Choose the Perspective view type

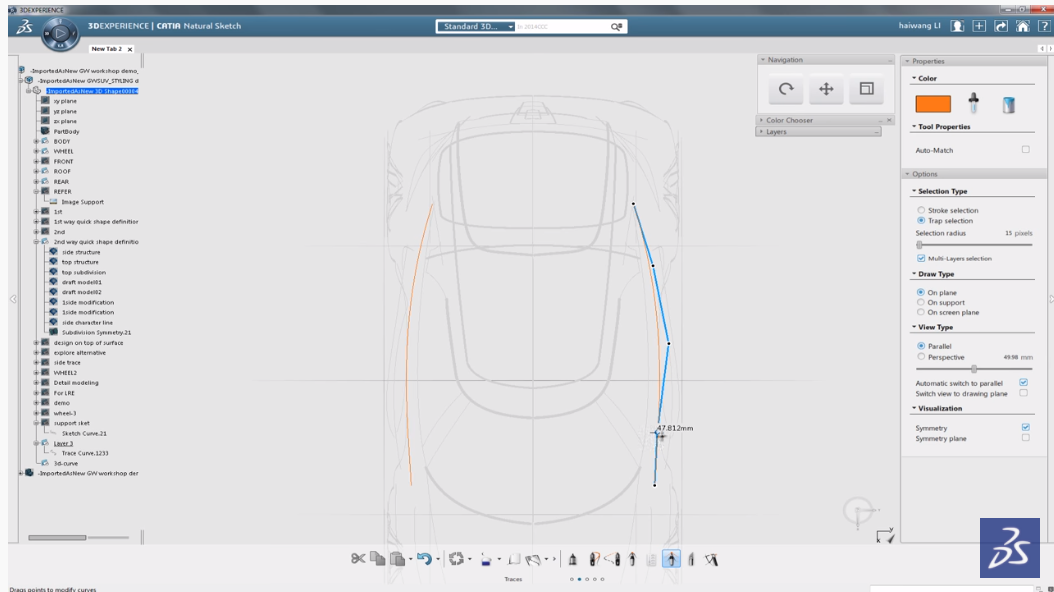[921, 357]
